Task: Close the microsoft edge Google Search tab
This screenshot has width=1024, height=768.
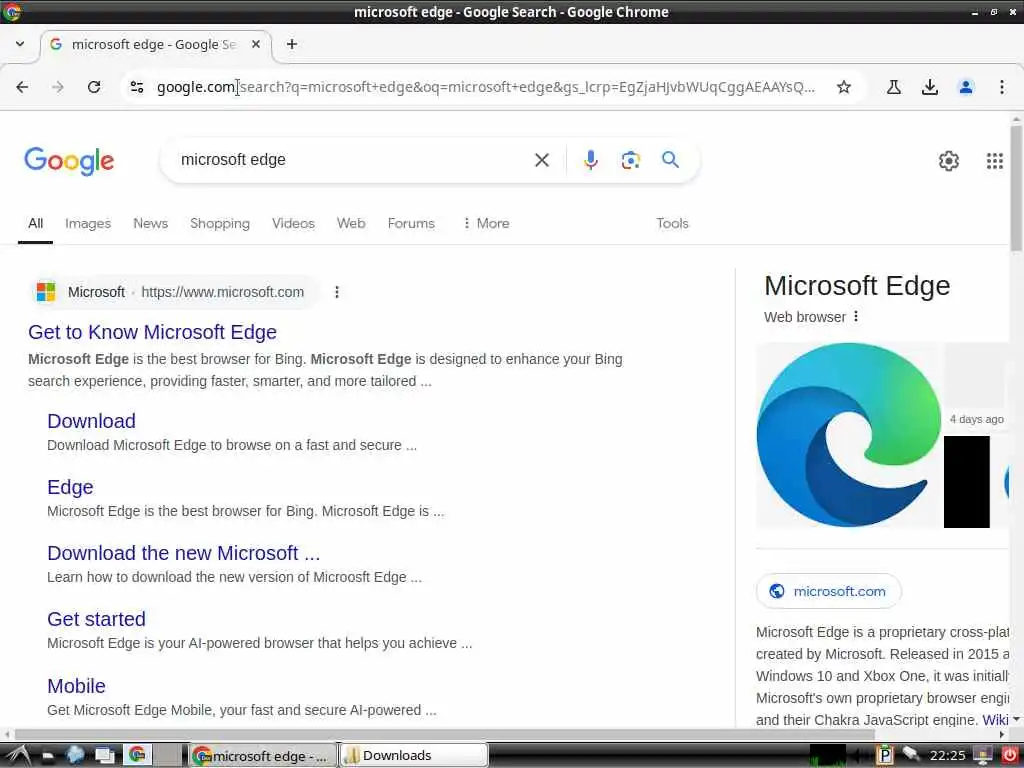Action: point(256,44)
